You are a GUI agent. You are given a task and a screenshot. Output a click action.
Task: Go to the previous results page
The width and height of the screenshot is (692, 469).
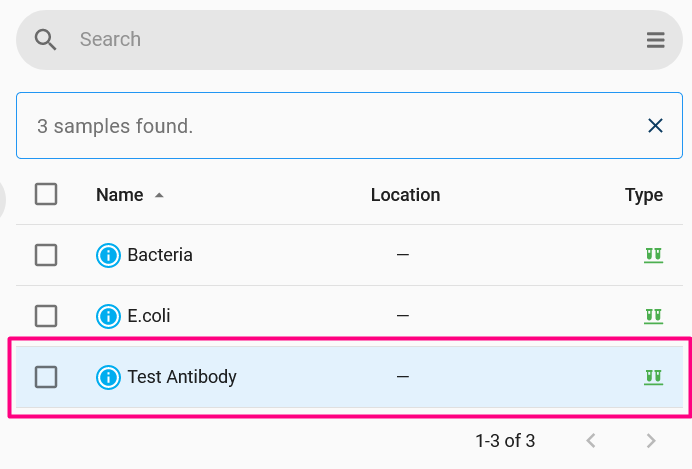[x=591, y=440]
